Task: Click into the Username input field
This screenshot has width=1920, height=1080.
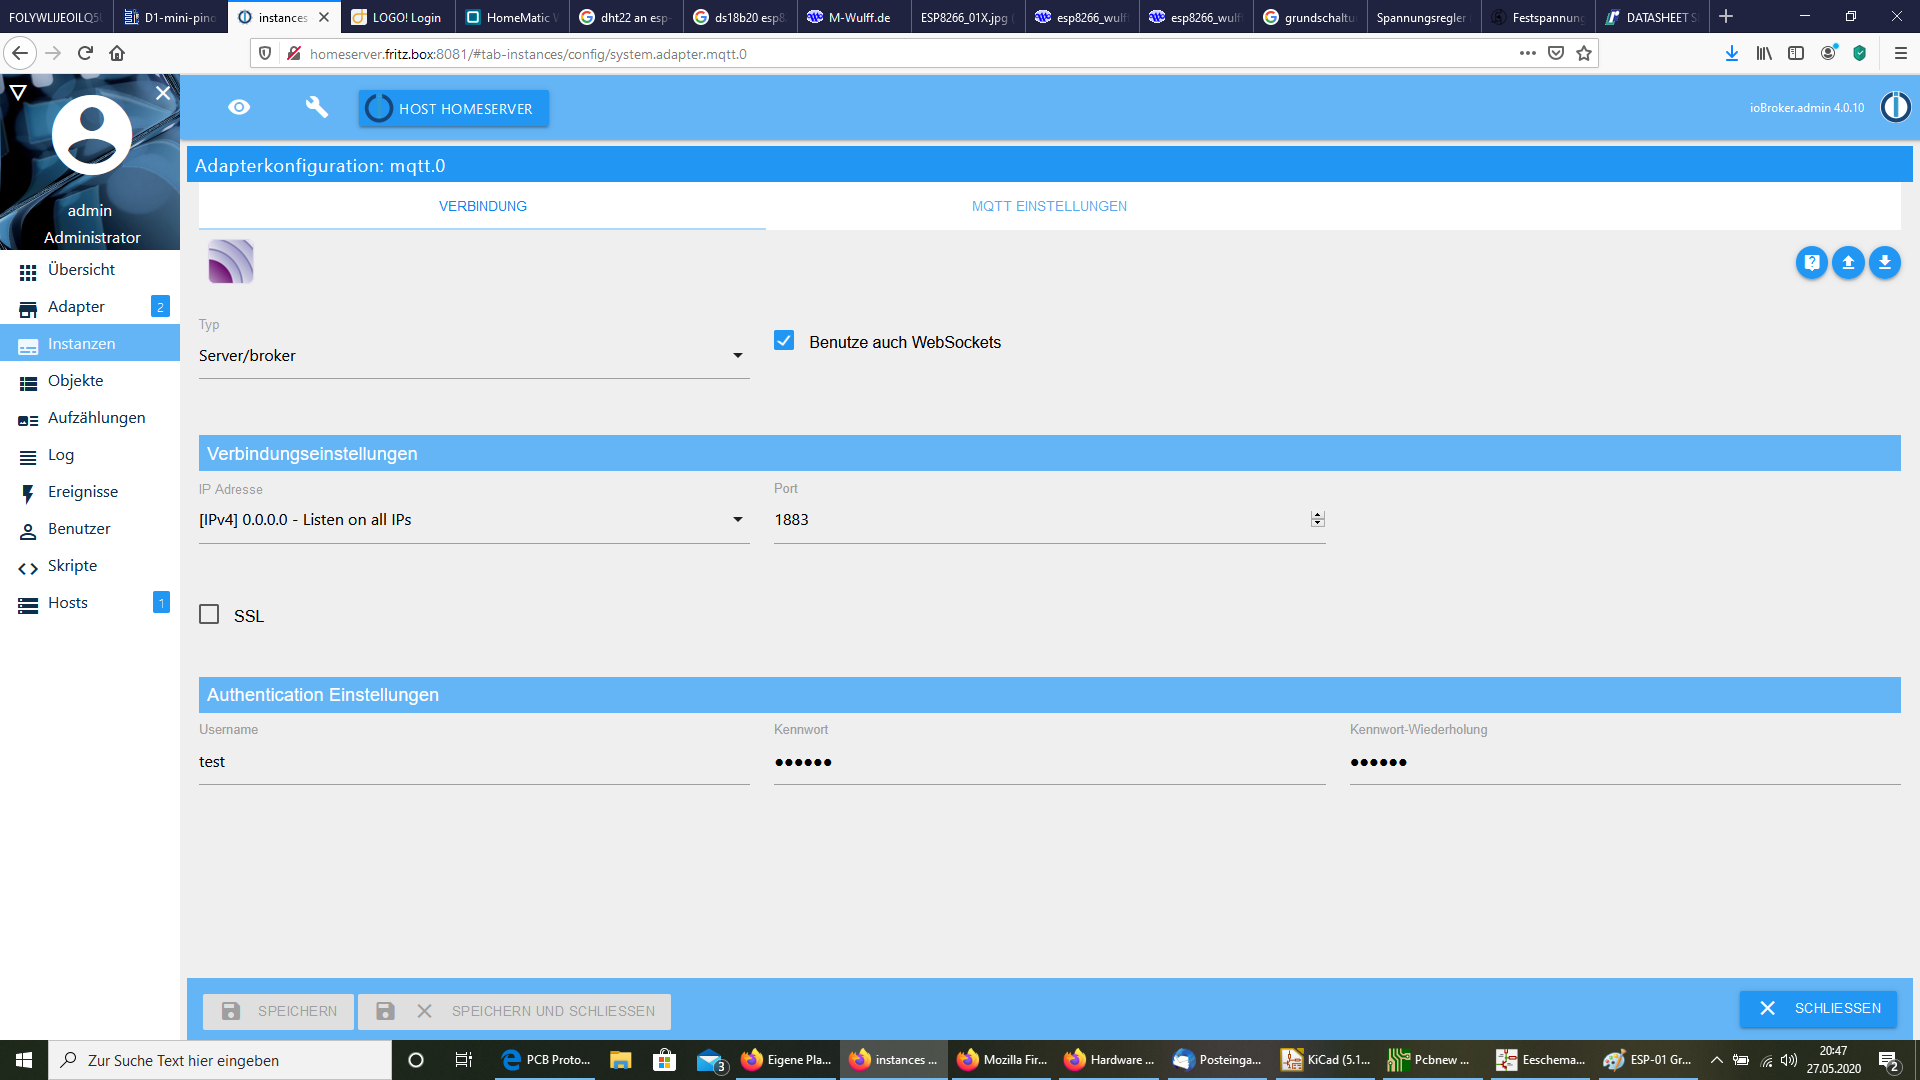Action: [473, 762]
